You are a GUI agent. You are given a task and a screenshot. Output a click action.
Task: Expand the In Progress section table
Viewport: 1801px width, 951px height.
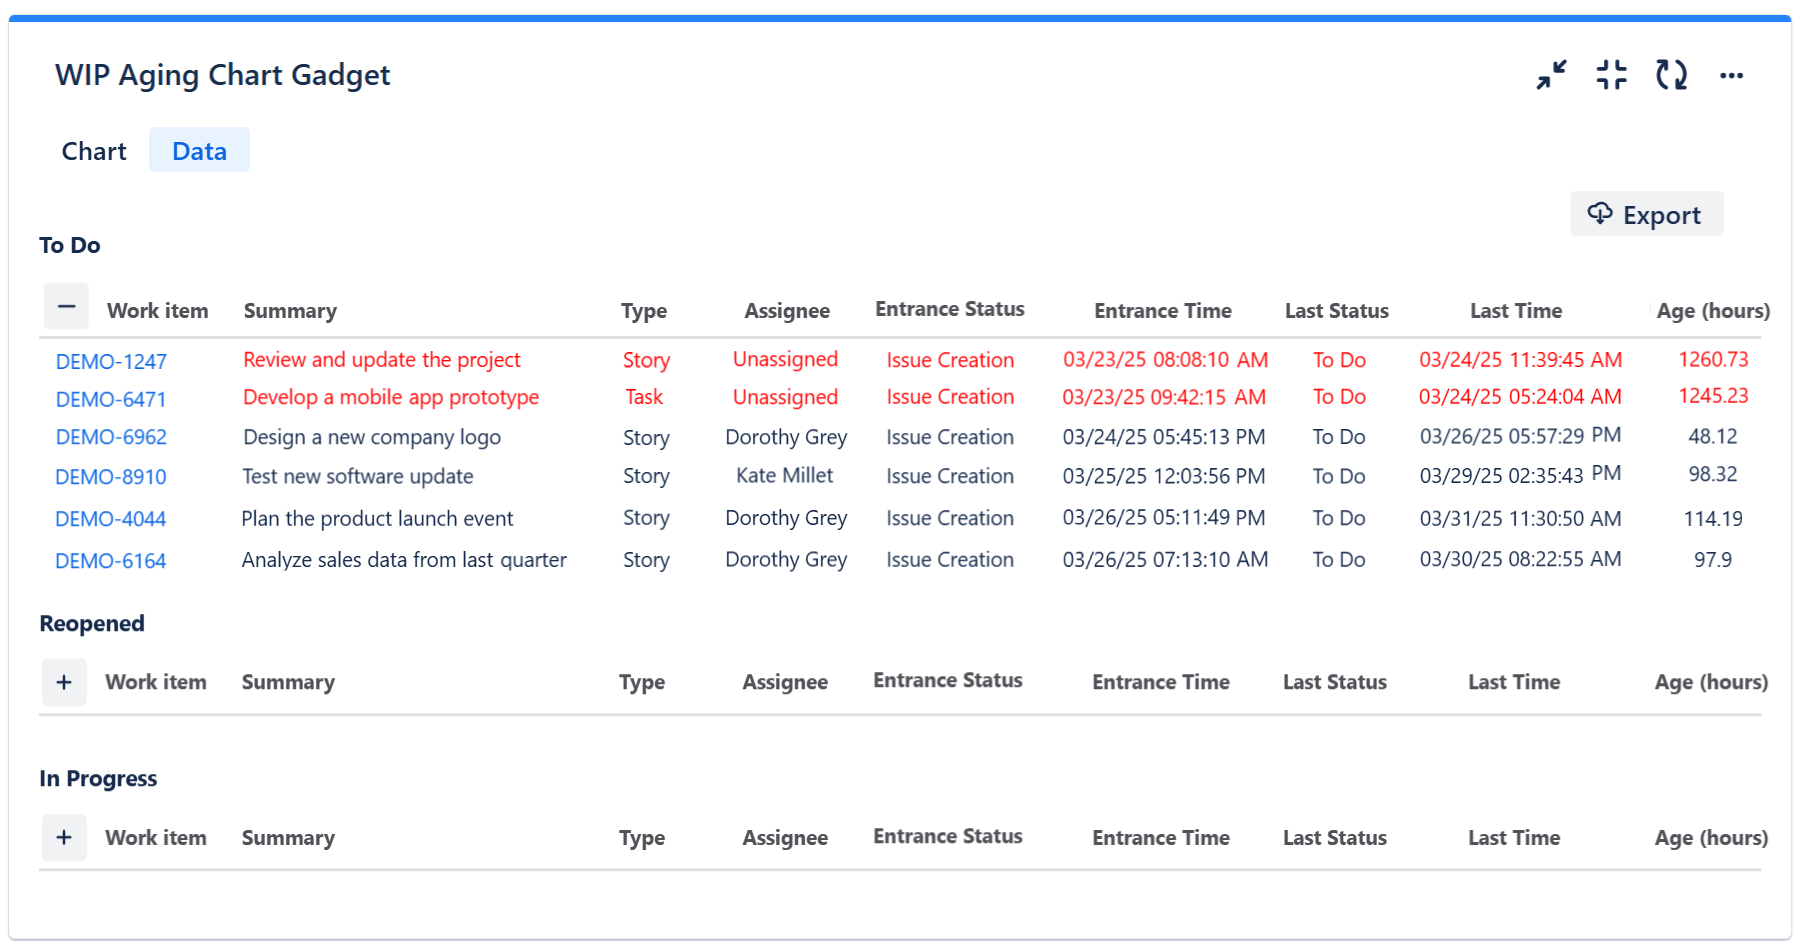[64, 837]
